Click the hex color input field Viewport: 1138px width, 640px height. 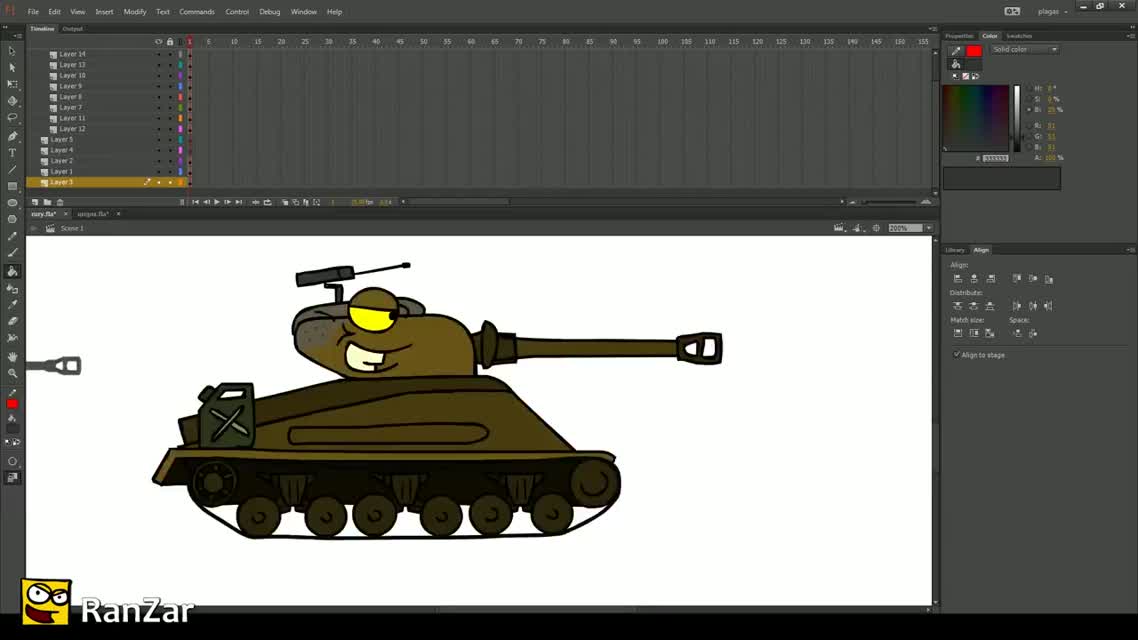996,157
